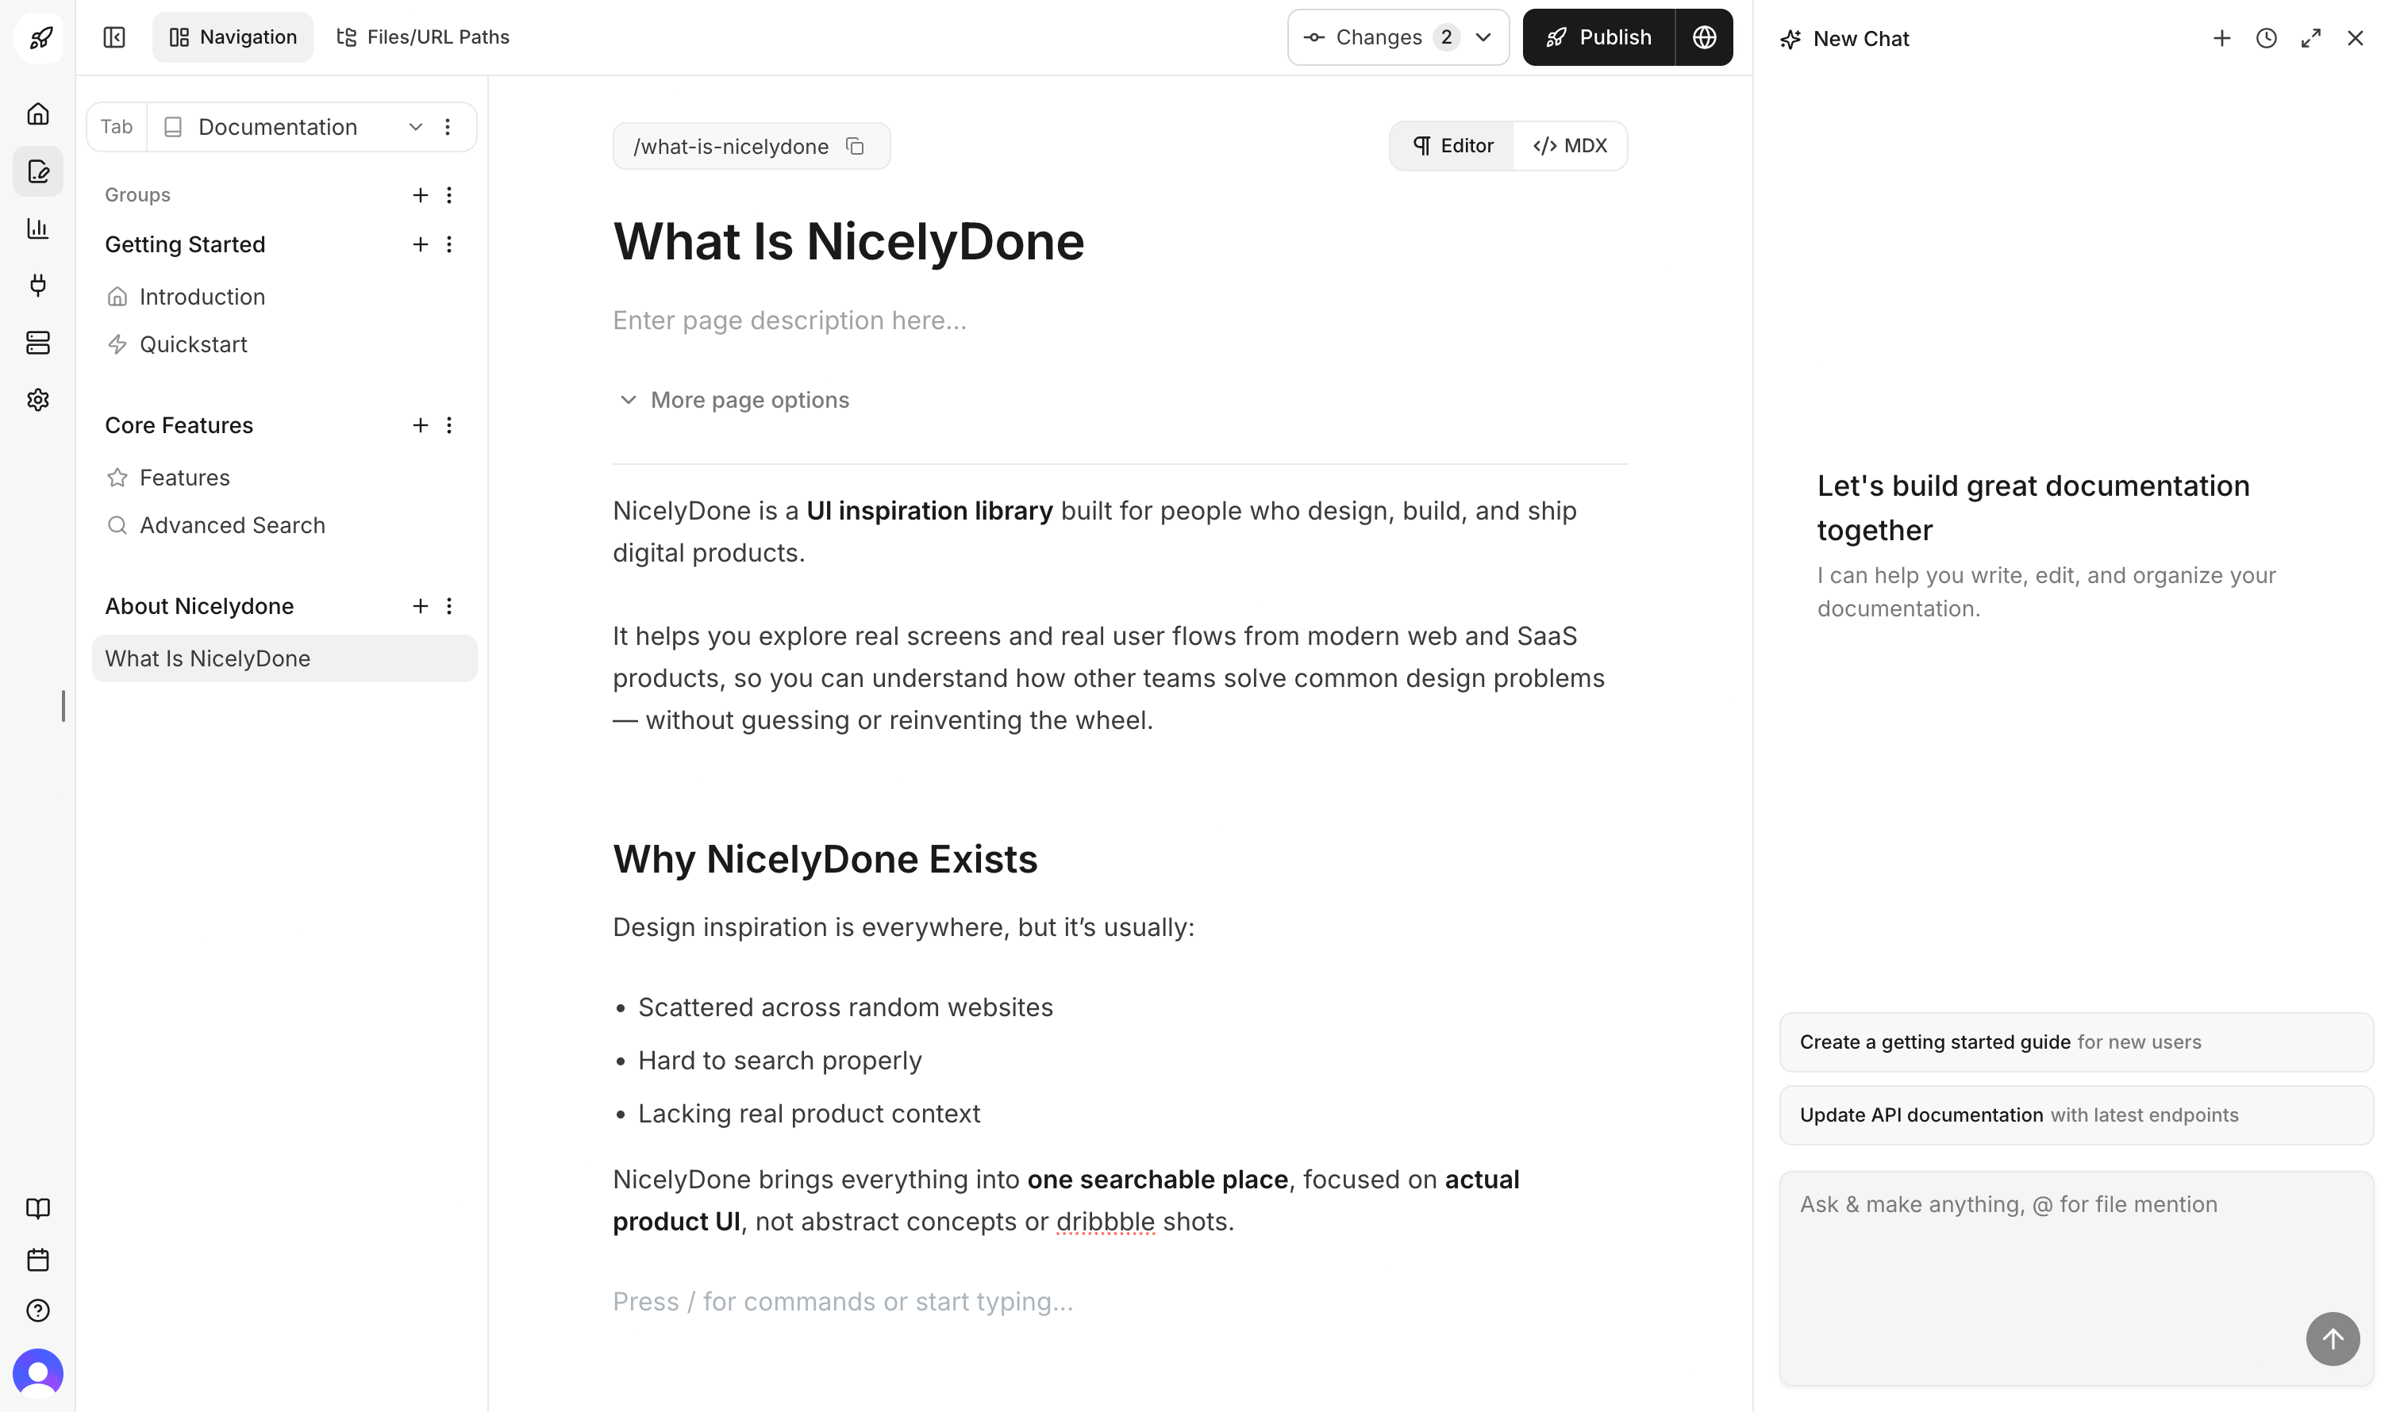Open the calendar icon in left rail

click(38, 1260)
